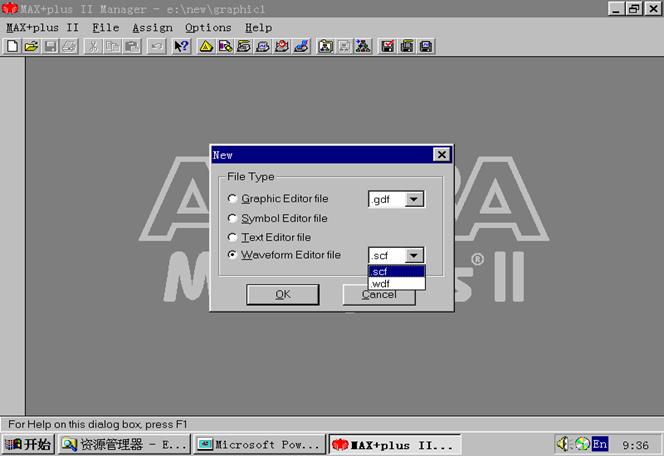Open the Options menu
The image size is (664, 456).
click(x=208, y=28)
